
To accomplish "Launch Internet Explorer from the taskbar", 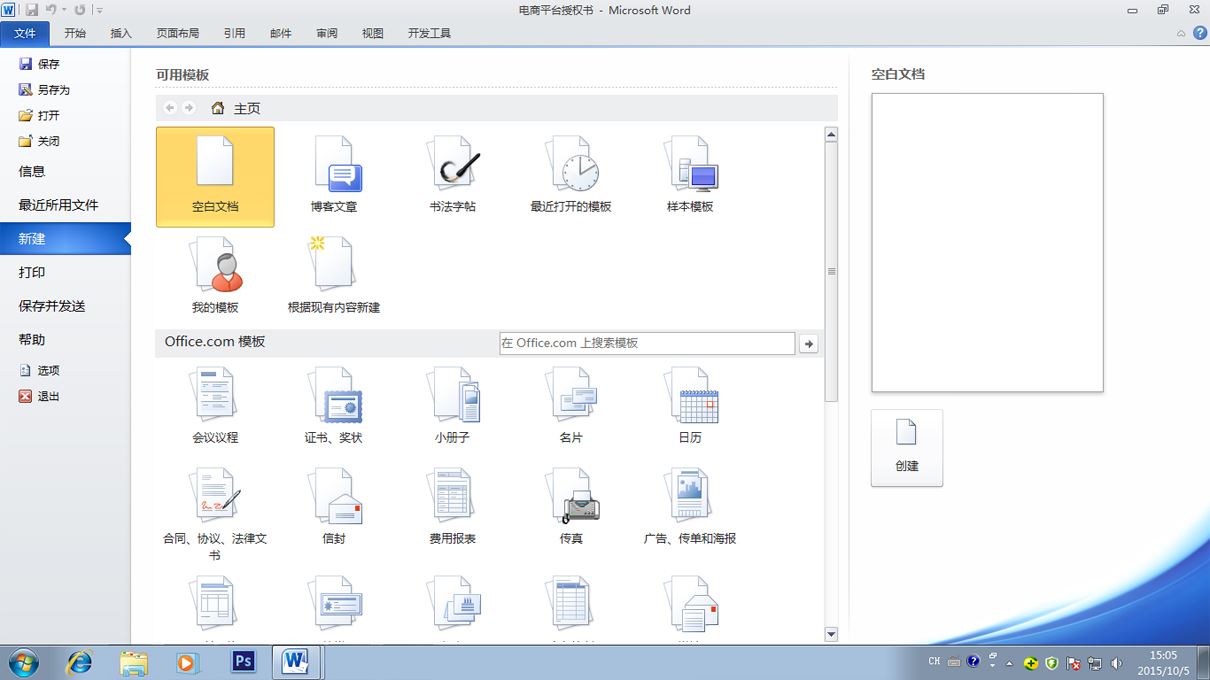I will point(79,662).
